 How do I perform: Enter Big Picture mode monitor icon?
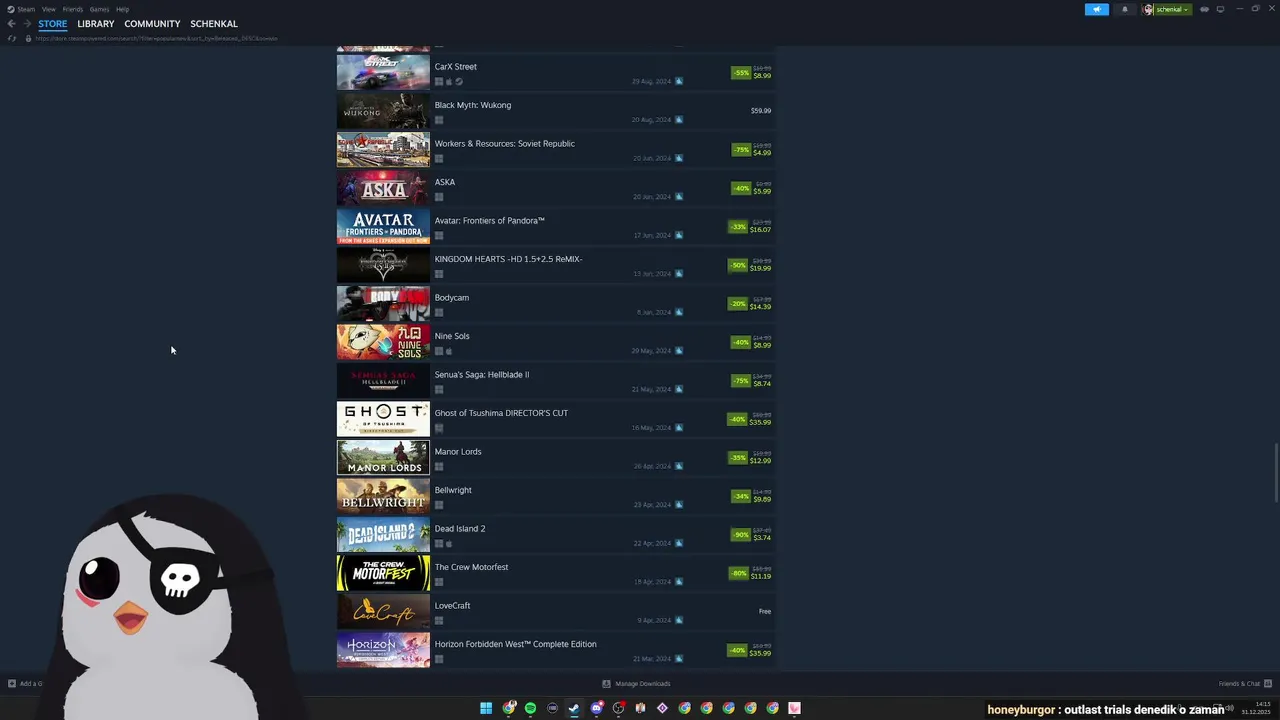pyautogui.click(x=1220, y=9)
